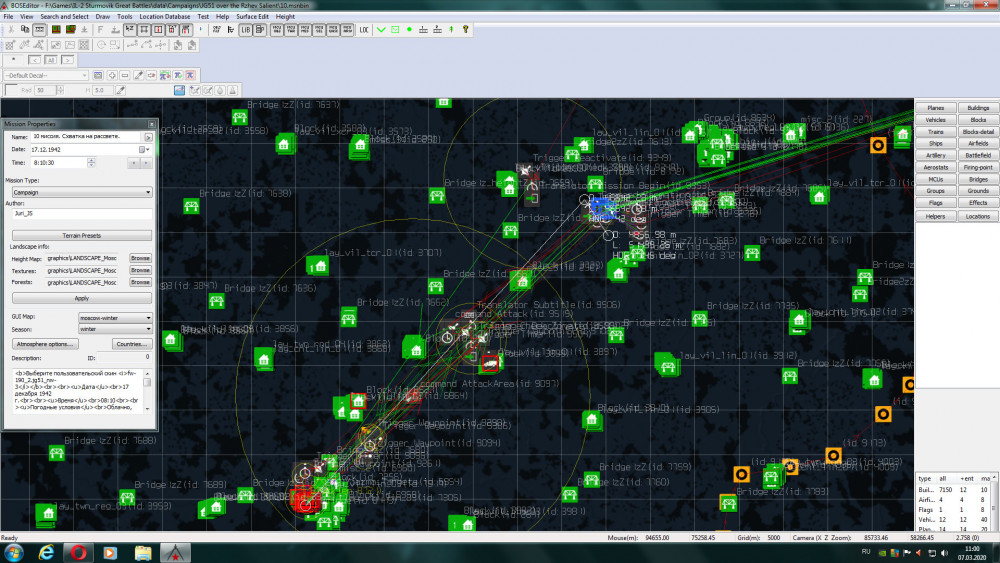Click the Terrain Presets button
This screenshot has height=563, width=1000.
click(82, 235)
